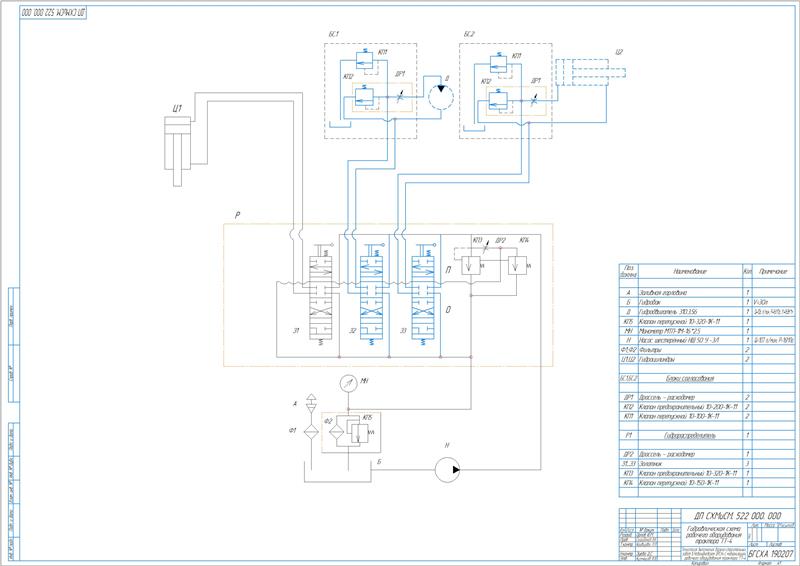The width and height of the screenshot is (800, 566).
Task: Click the 'БС2' block label
Action: click(469, 34)
